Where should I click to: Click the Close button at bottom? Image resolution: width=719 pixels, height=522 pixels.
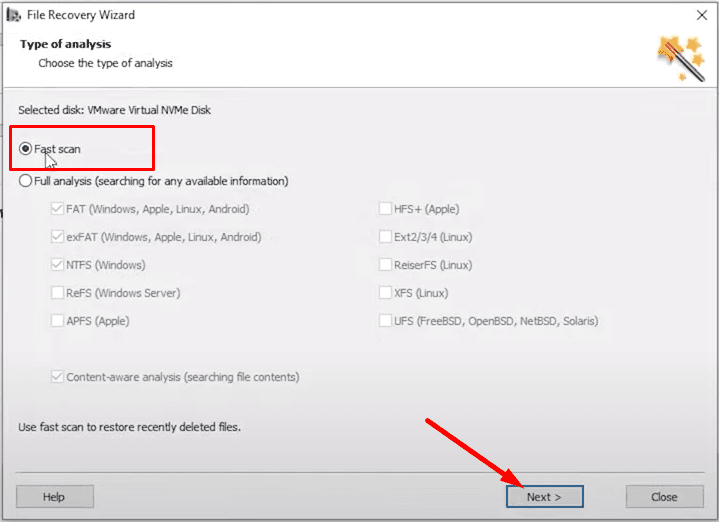664,497
